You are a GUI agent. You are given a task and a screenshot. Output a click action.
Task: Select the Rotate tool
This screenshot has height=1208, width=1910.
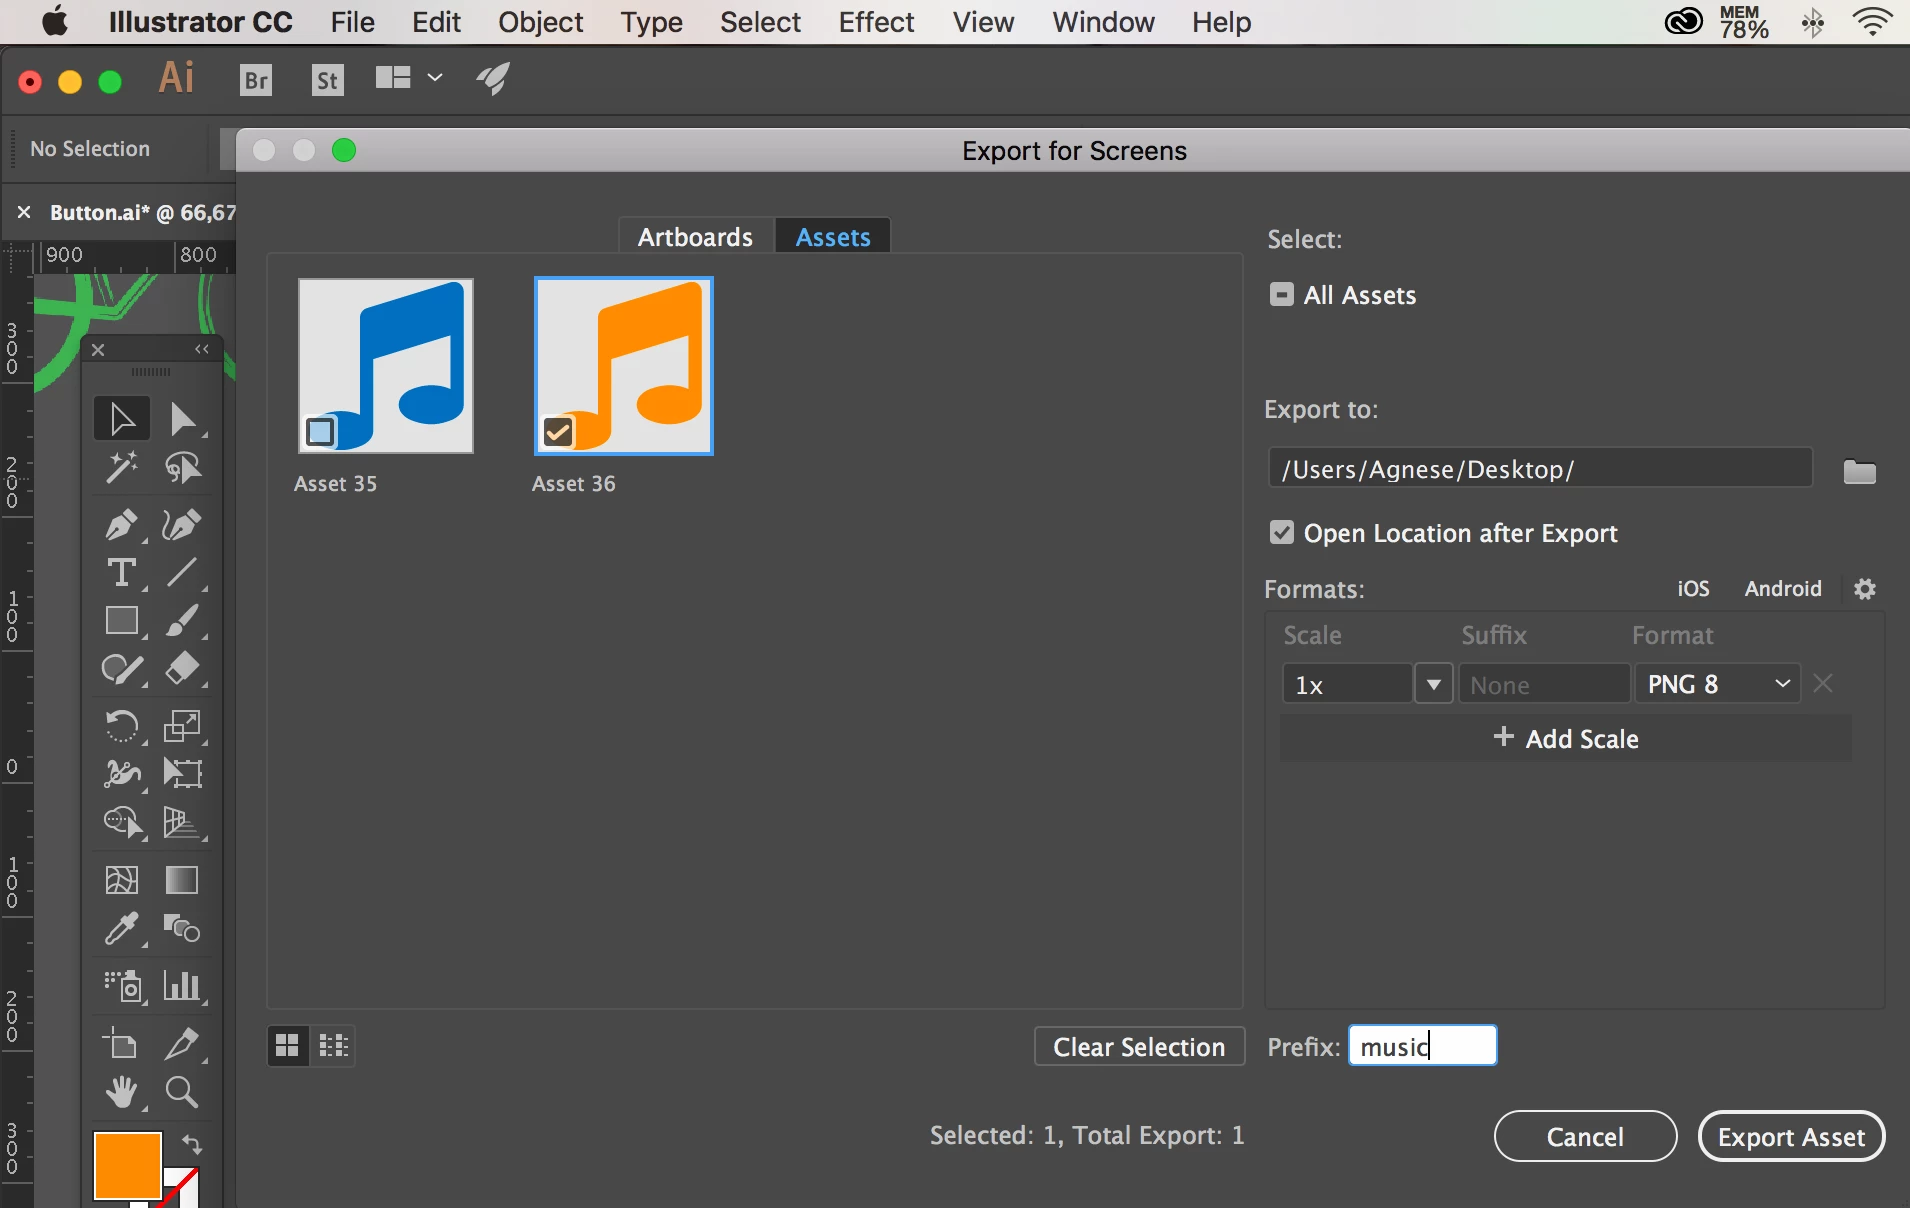pos(122,725)
